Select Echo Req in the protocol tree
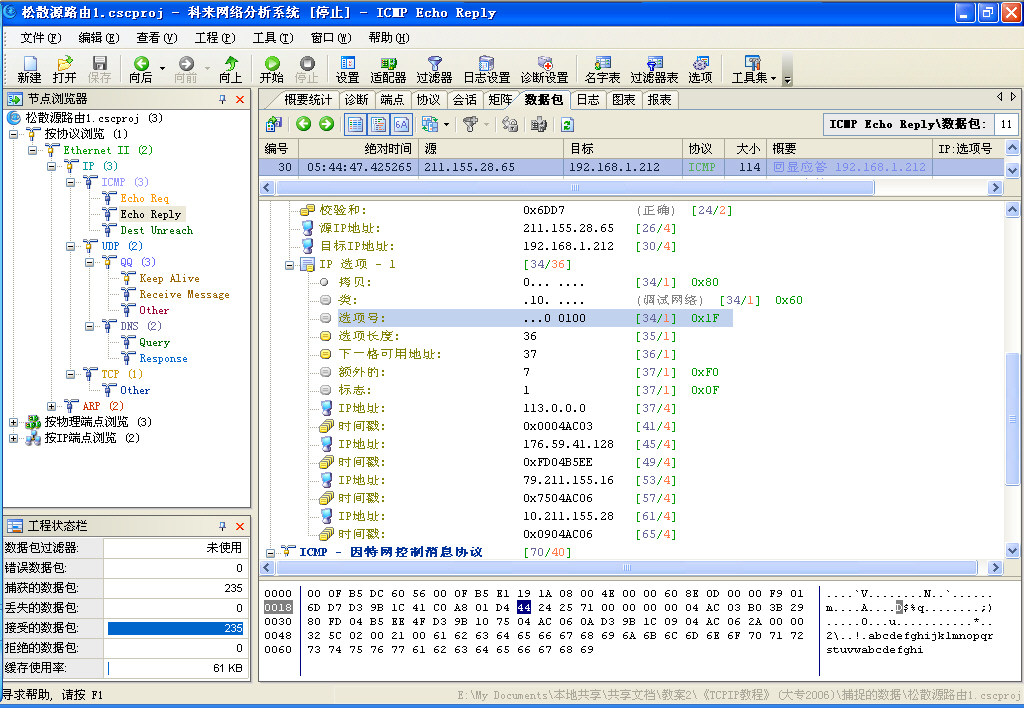1024x708 pixels. 144,198
